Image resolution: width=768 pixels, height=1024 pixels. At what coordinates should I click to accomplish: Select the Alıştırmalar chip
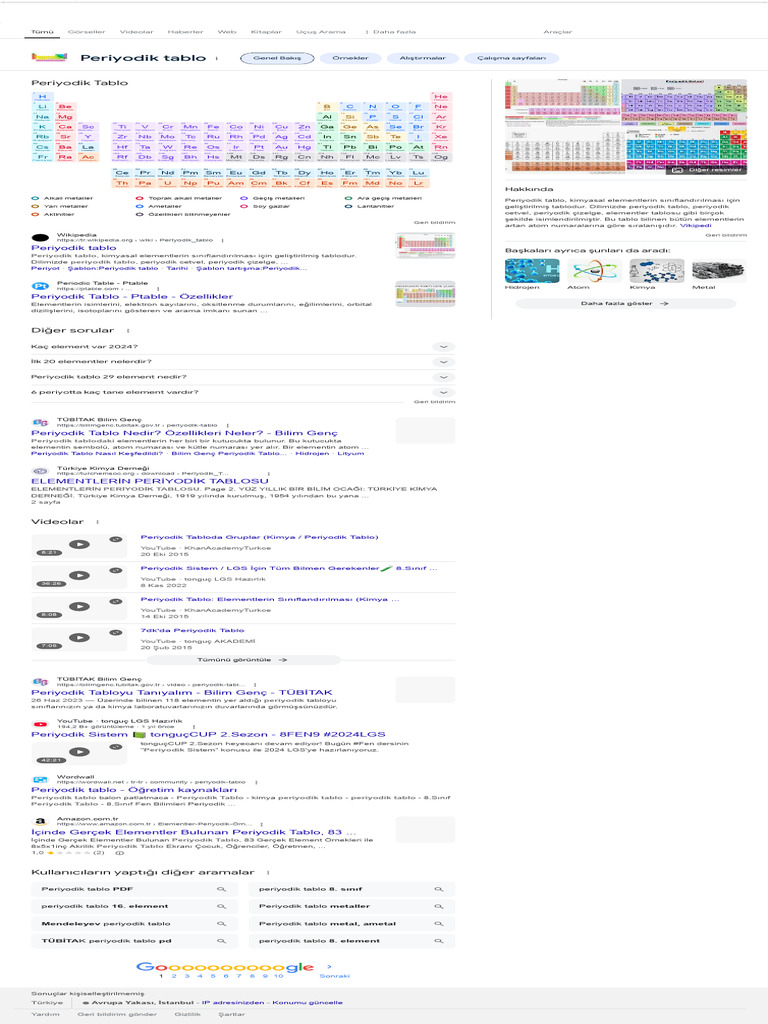click(423, 58)
